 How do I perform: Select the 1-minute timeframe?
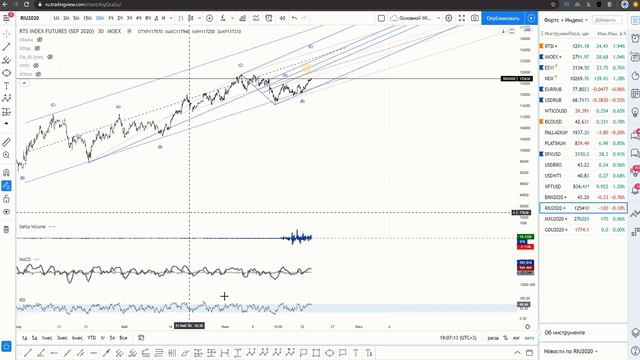click(x=56, y=18)
